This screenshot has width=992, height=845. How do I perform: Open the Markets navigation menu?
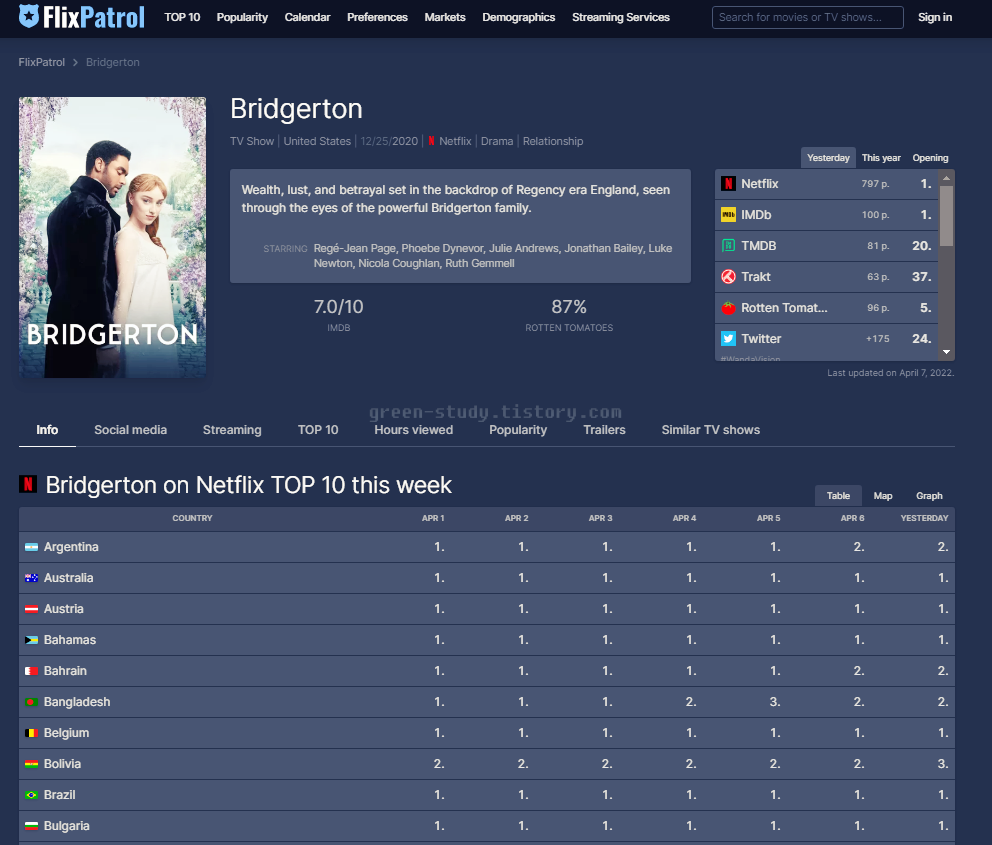(445, 17)
